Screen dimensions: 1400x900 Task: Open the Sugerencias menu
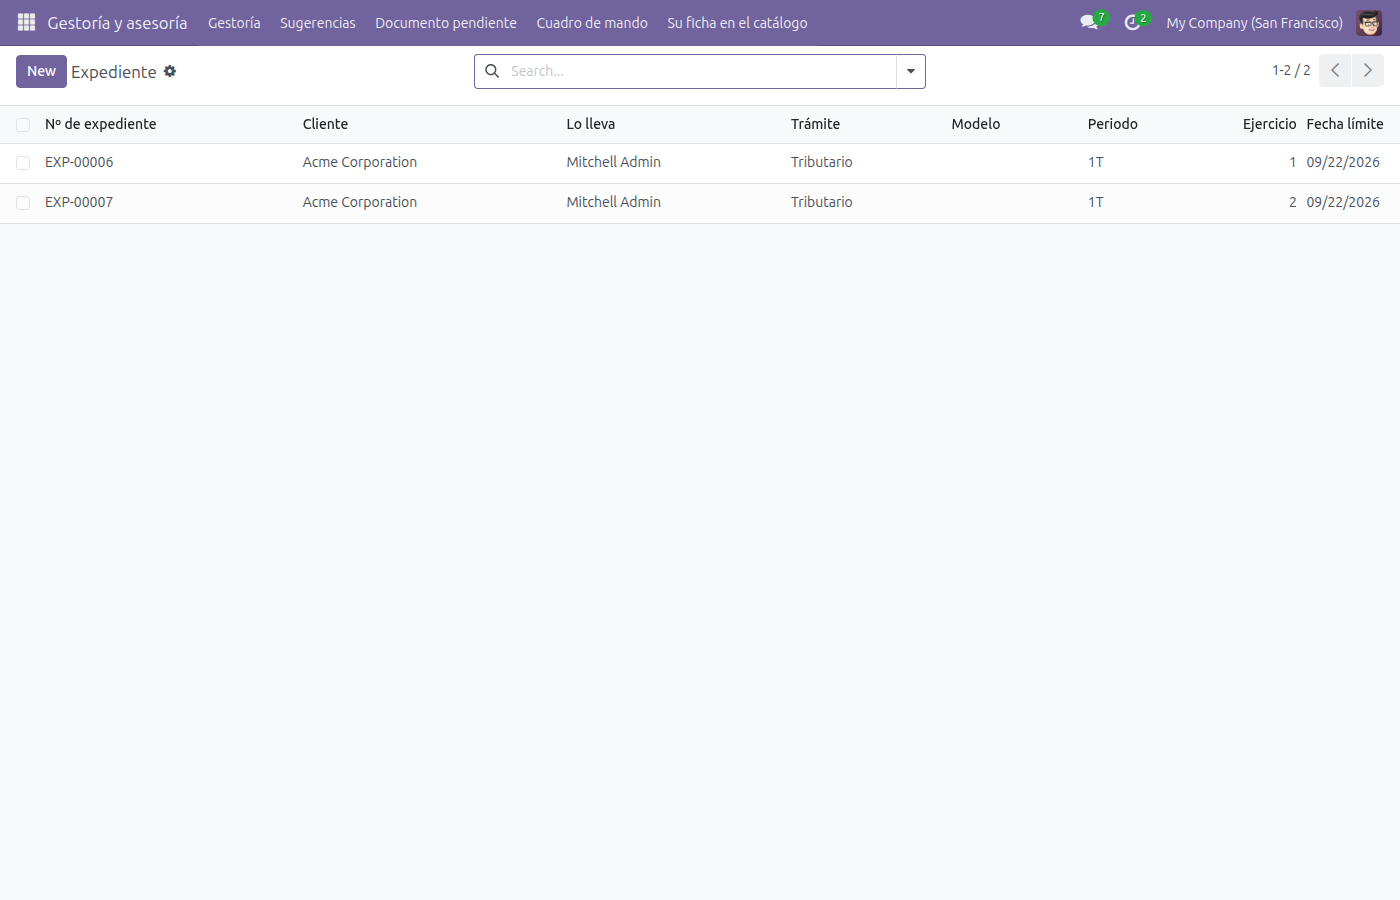click(x=318, y=23)
